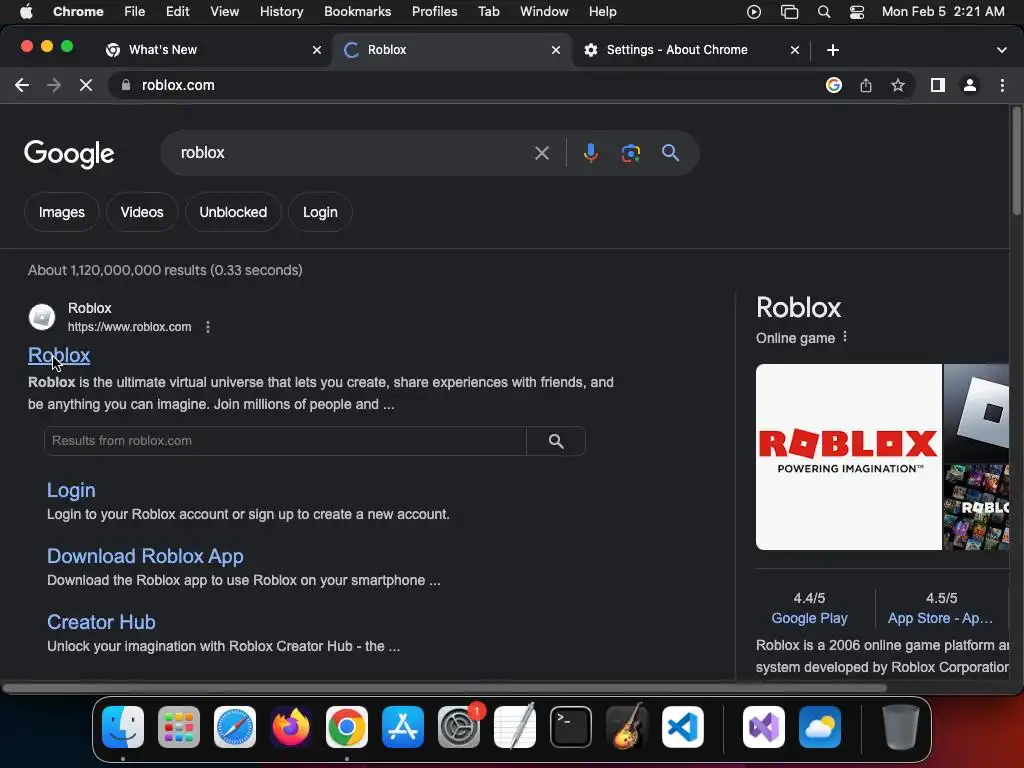
Task: Click the lock icon in address bar
Action: point(126,86)
